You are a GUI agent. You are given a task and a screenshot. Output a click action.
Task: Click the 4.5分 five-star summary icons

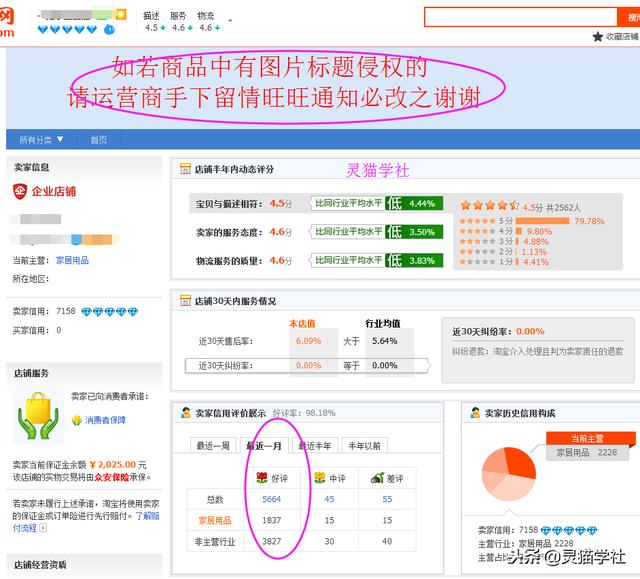[x=489, y=205]
